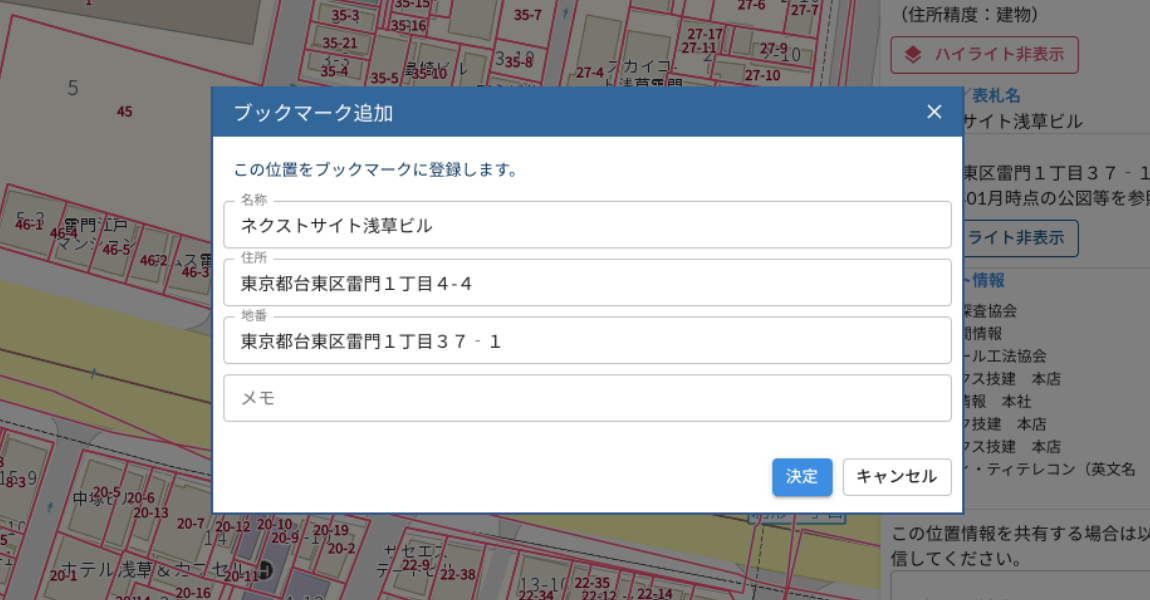Click the 住所 address field
Screen dimensions: 1150x600
point(587,282)
